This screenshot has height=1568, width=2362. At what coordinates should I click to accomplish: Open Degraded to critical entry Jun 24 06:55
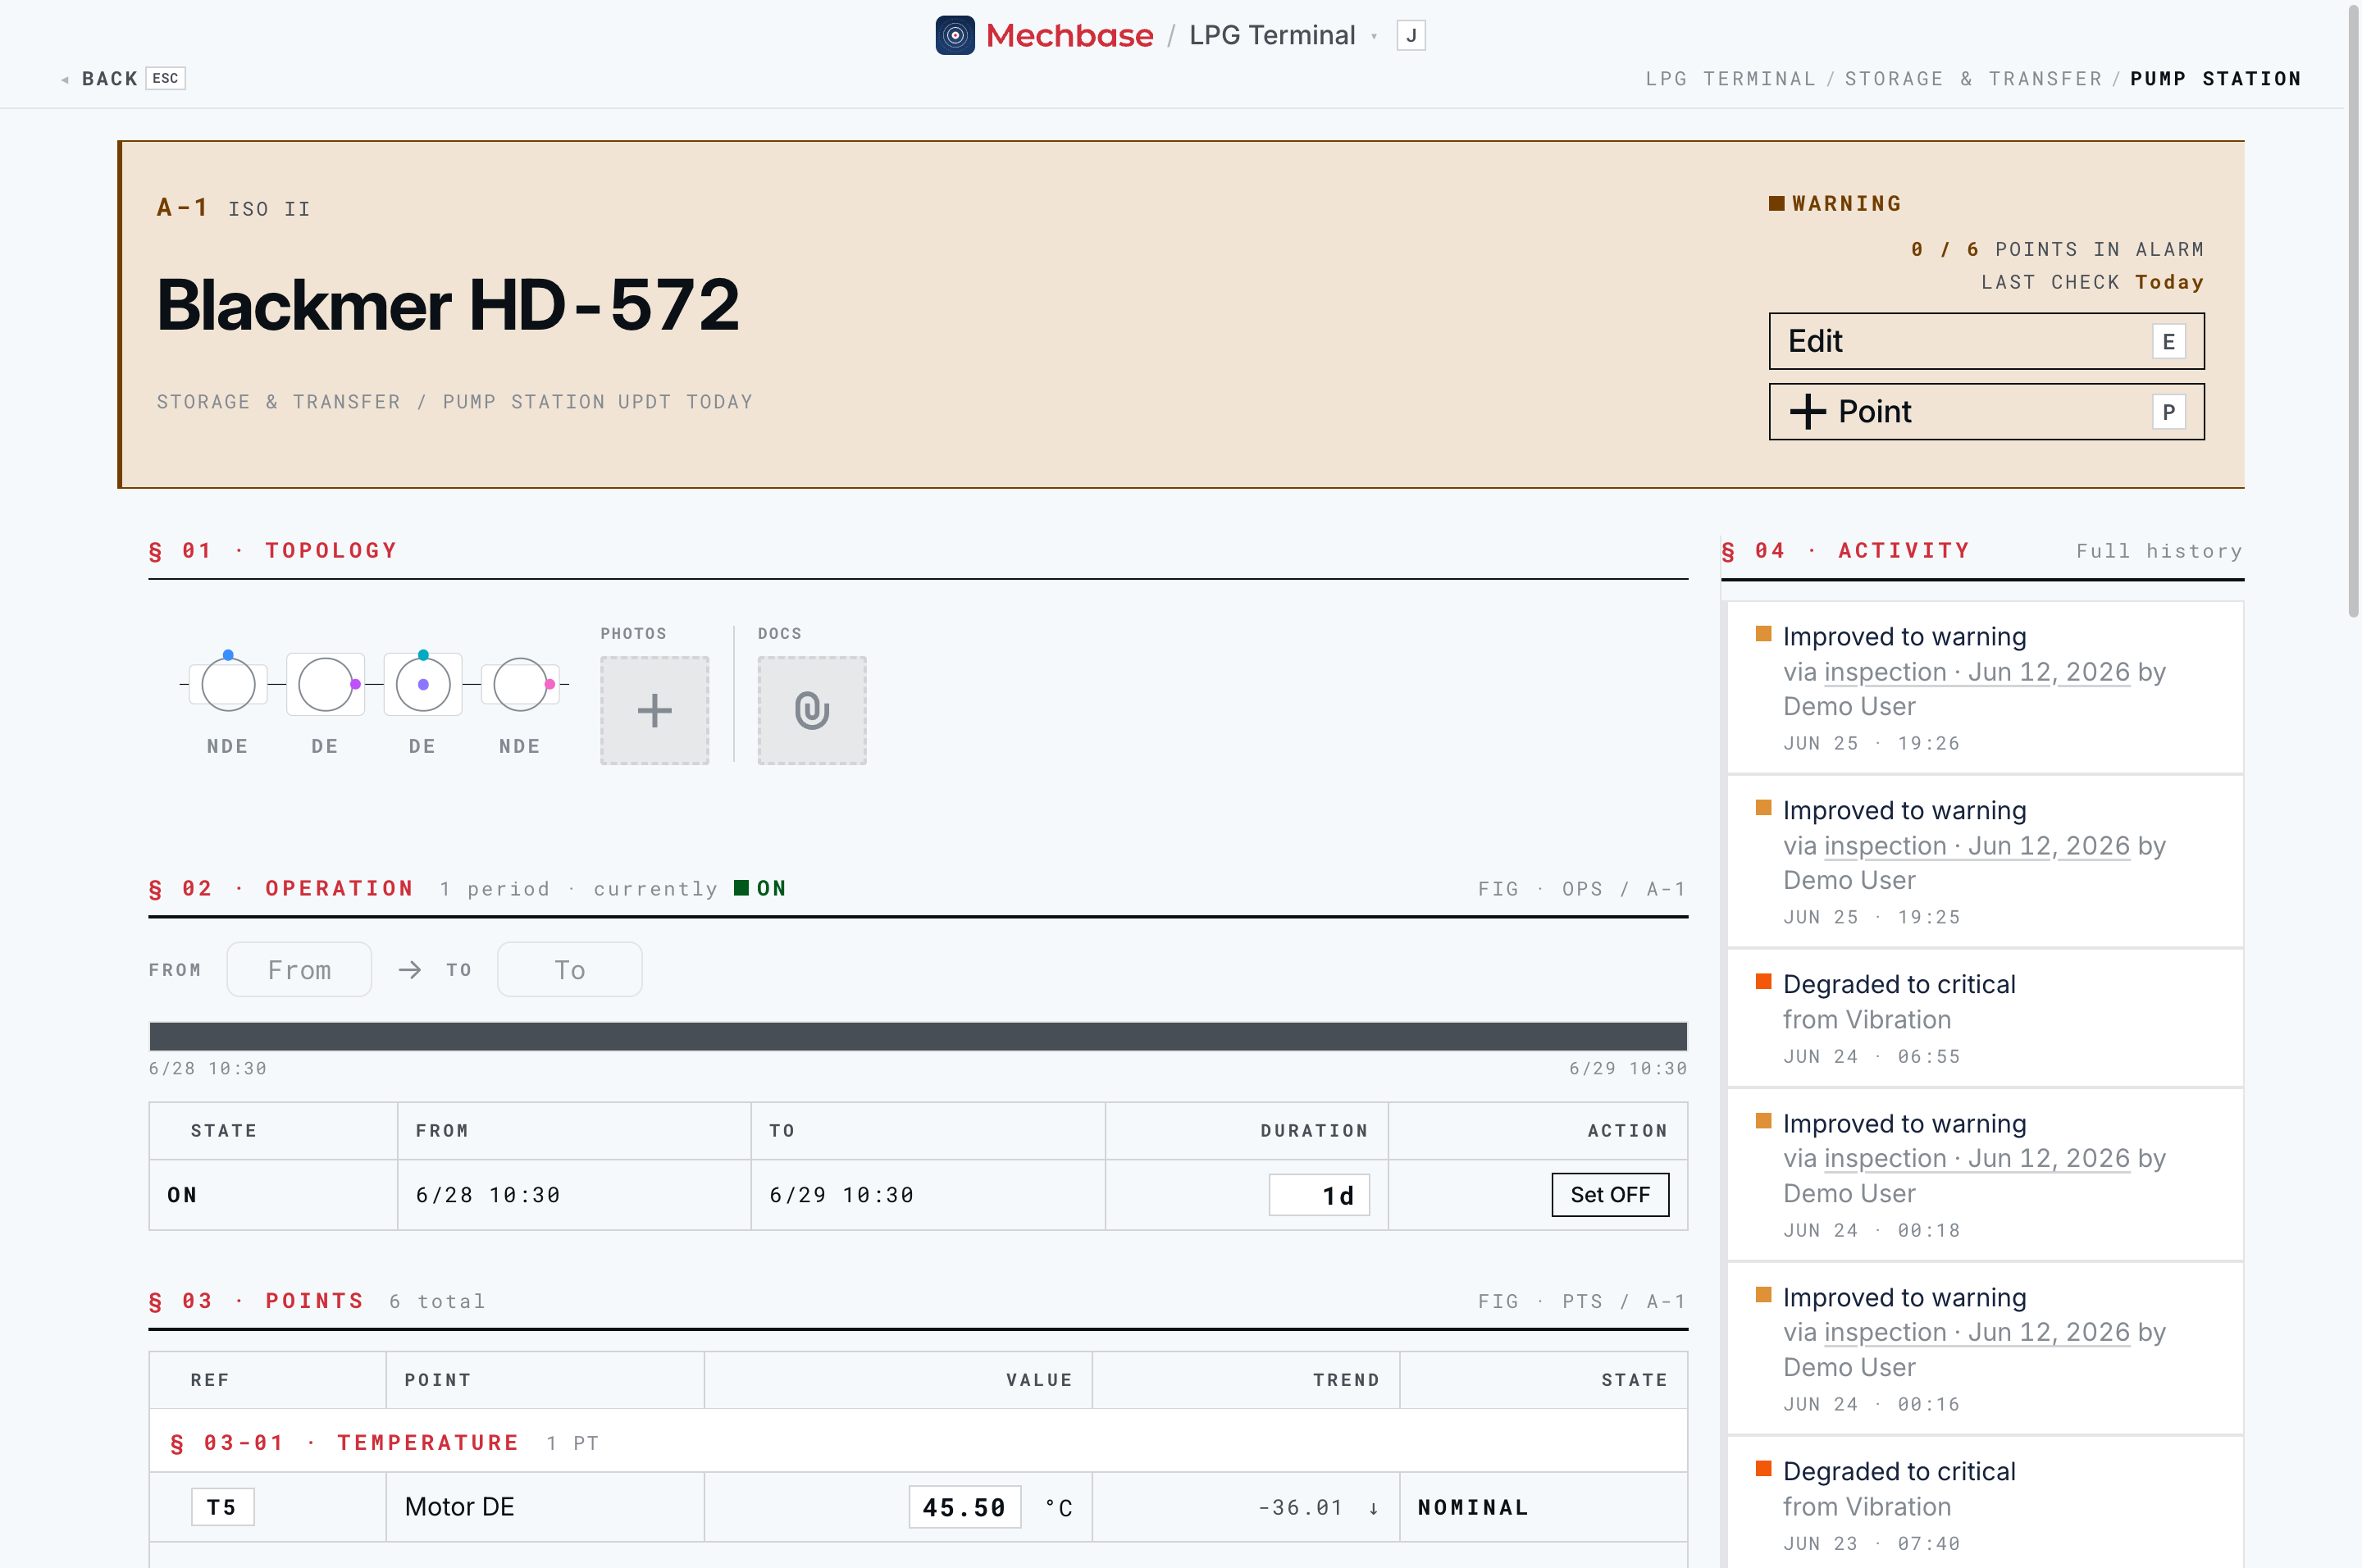pyautogui.click(x=1985, y=1018)
